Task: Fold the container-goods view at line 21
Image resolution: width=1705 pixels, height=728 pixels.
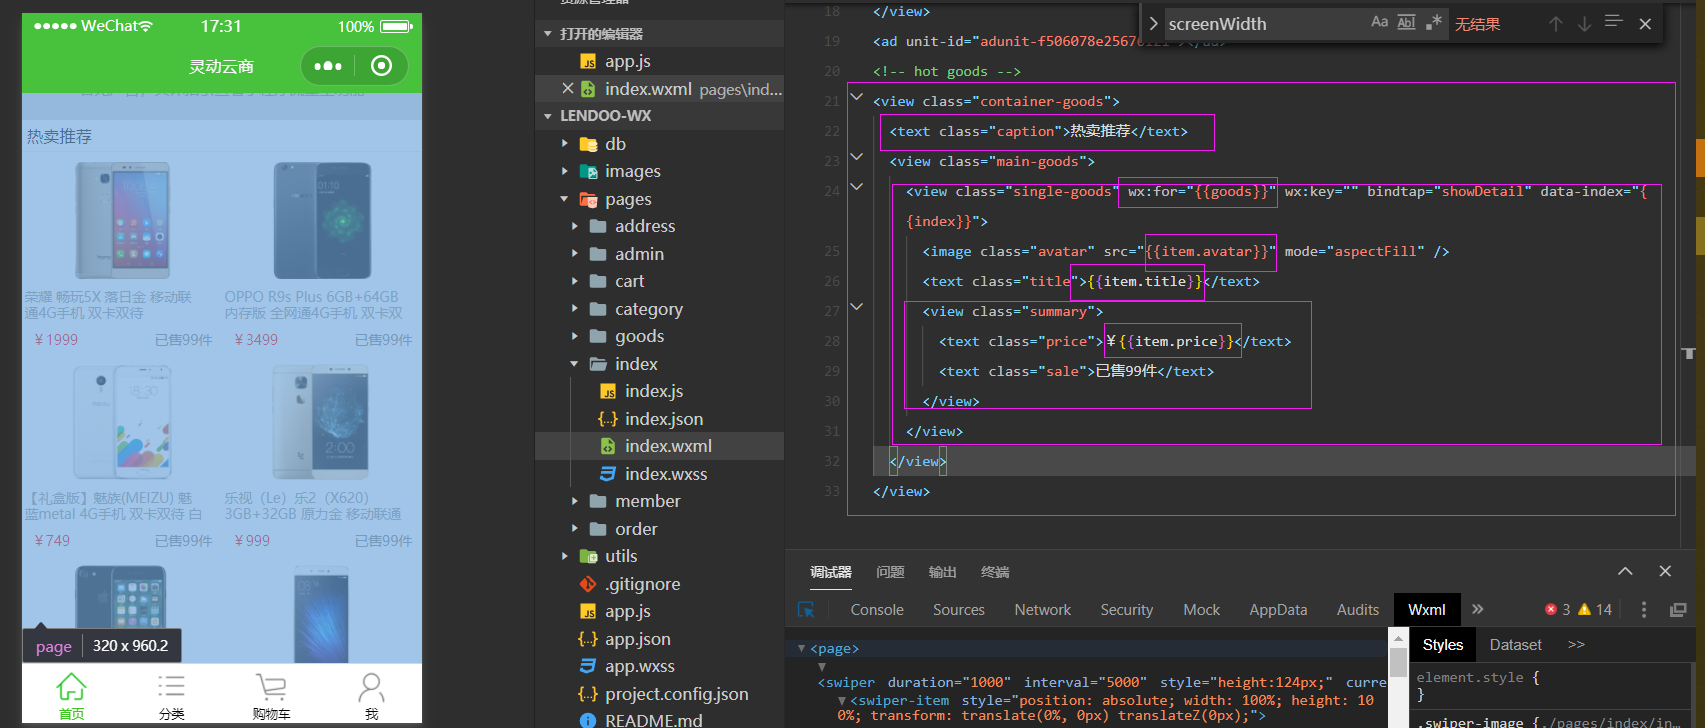Action: pos(857,97)
